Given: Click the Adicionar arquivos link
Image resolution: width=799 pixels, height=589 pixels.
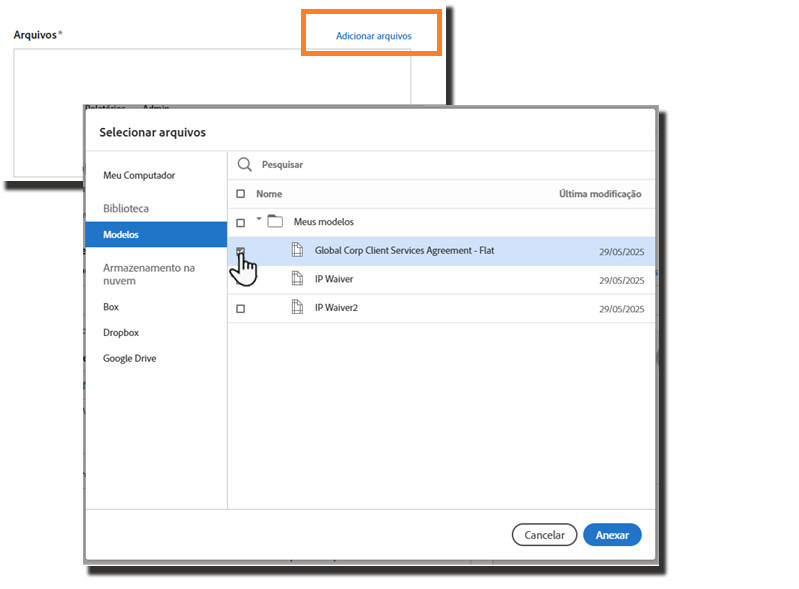Looking at the screenshot, I should click(x=373, y=36).
